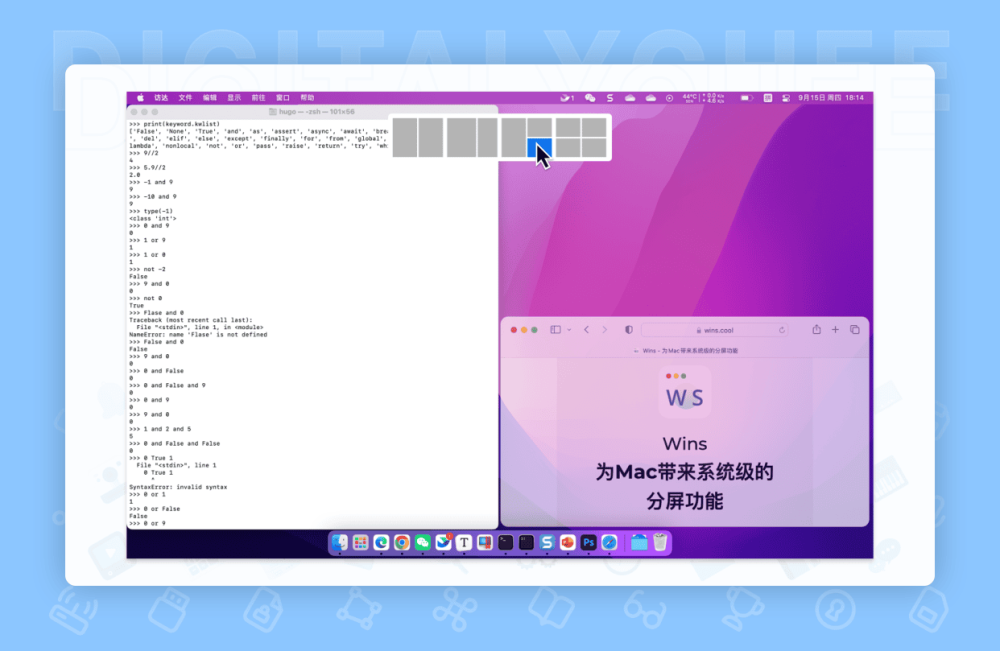Click the date and time 9月15日 18:14
The width and height of the screenshot is (1000, 651).
point(831,98)
